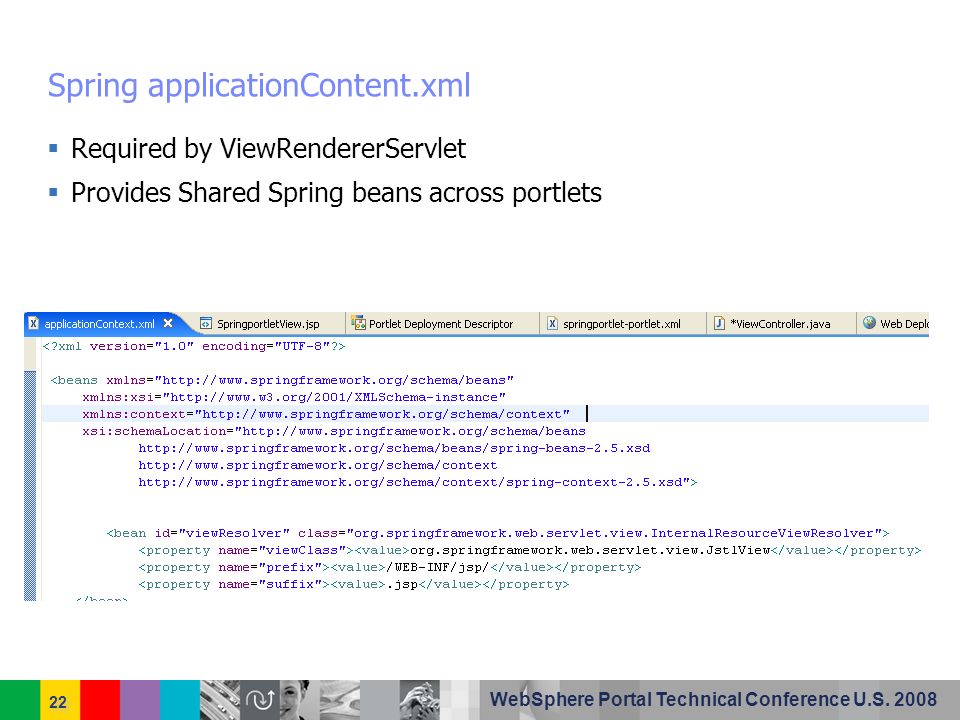Click the Portlet Deployment Descriptor icon
960x720 pixels.
tap(358, 323)
